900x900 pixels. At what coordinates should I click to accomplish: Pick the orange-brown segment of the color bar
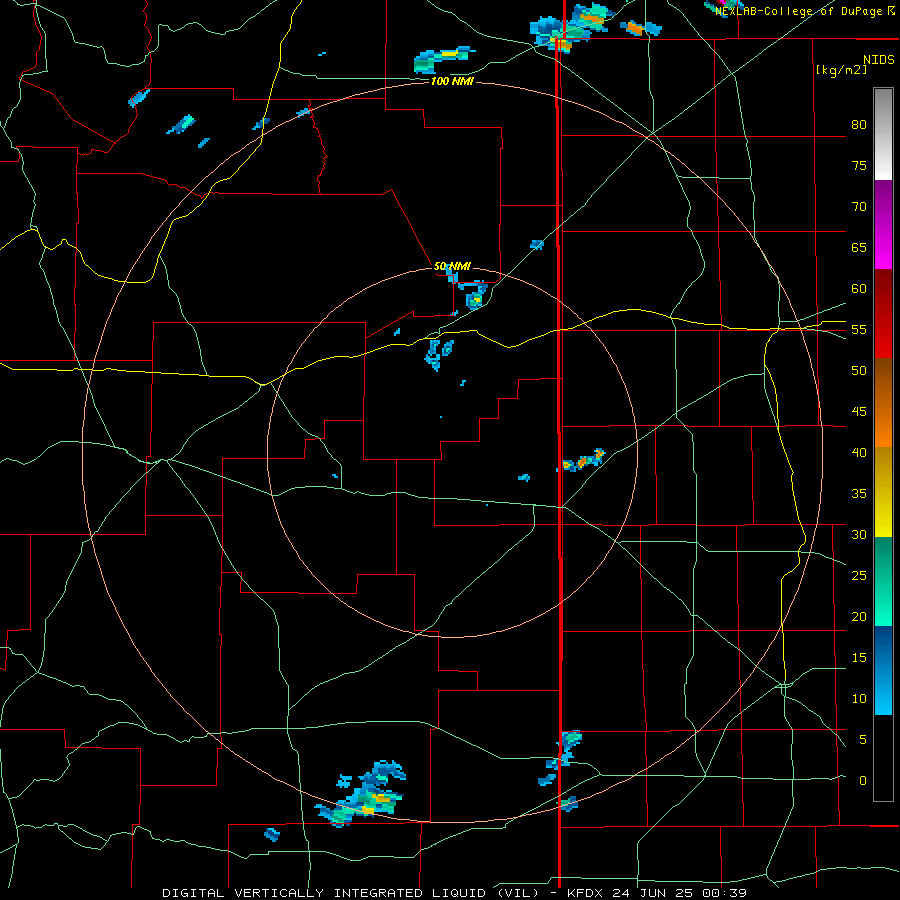[883, 403]
